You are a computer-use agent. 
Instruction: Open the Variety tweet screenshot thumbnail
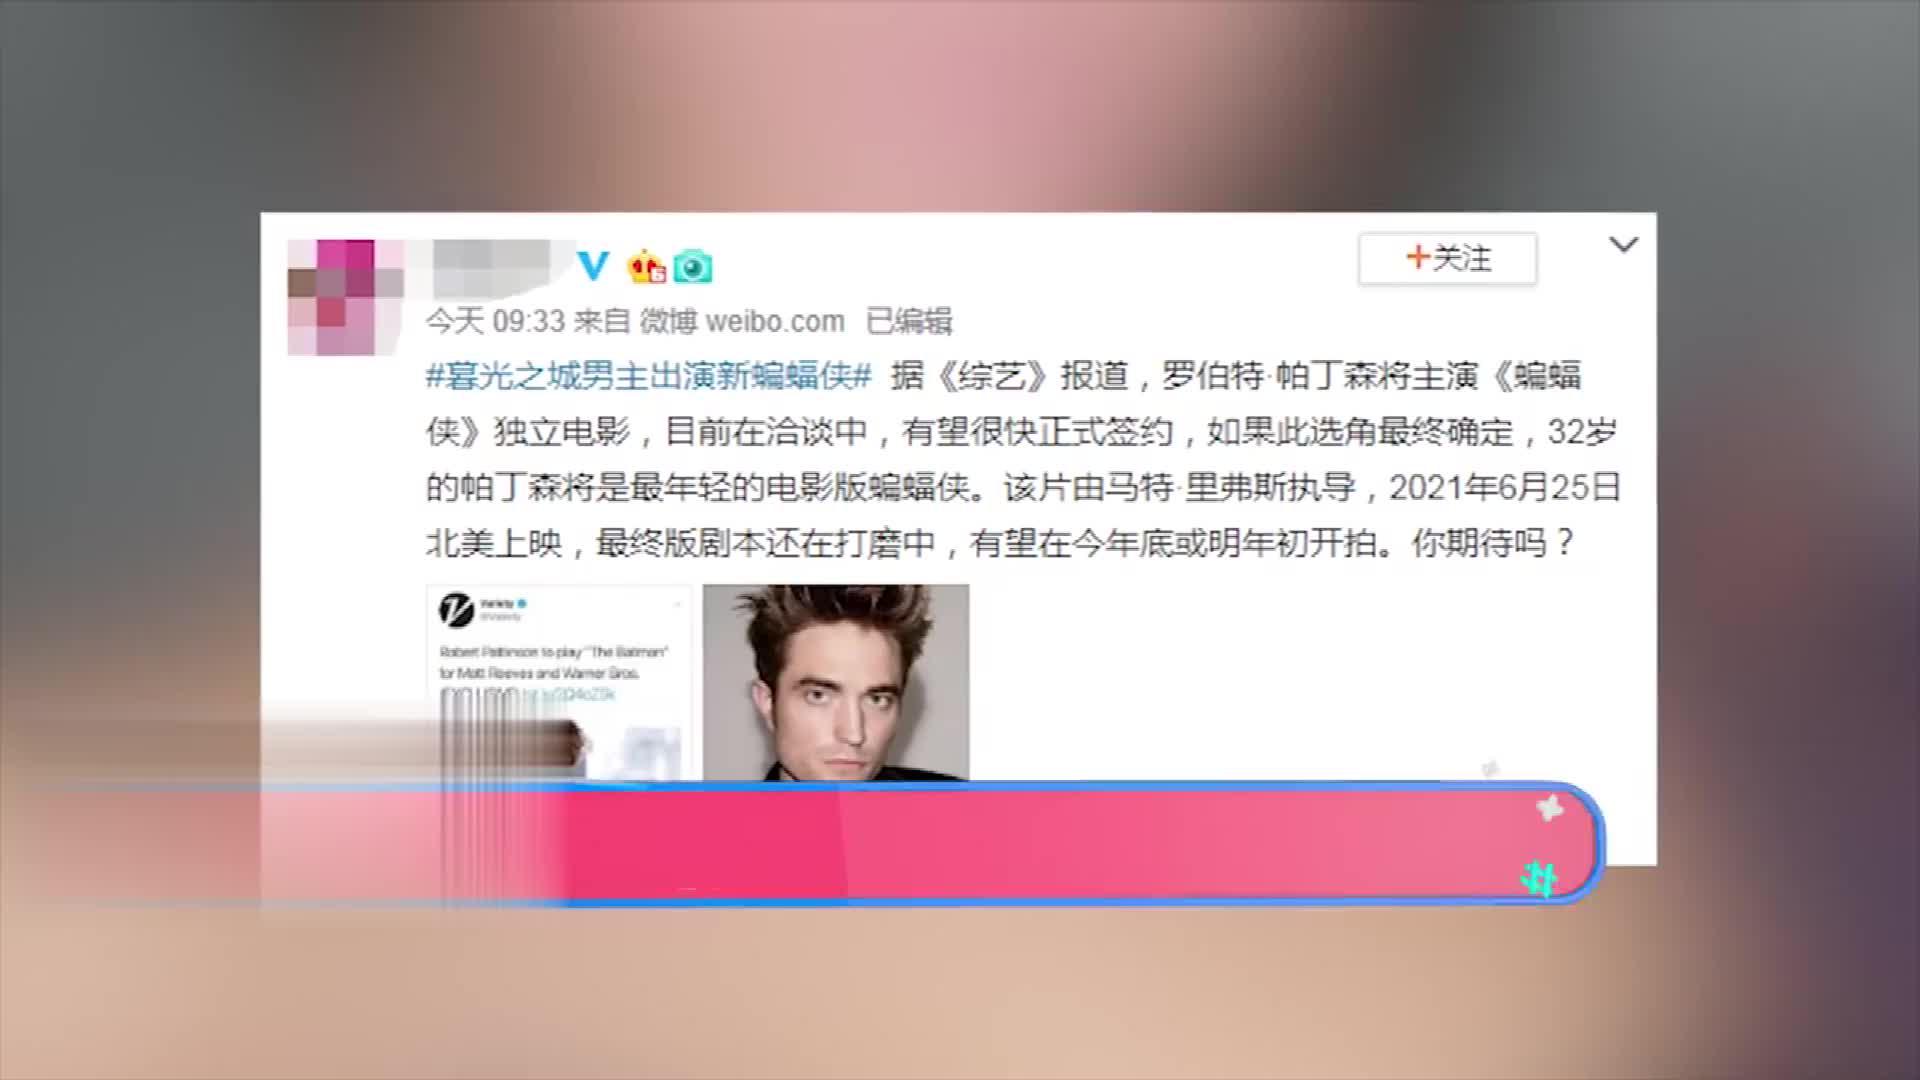point(559,682)
